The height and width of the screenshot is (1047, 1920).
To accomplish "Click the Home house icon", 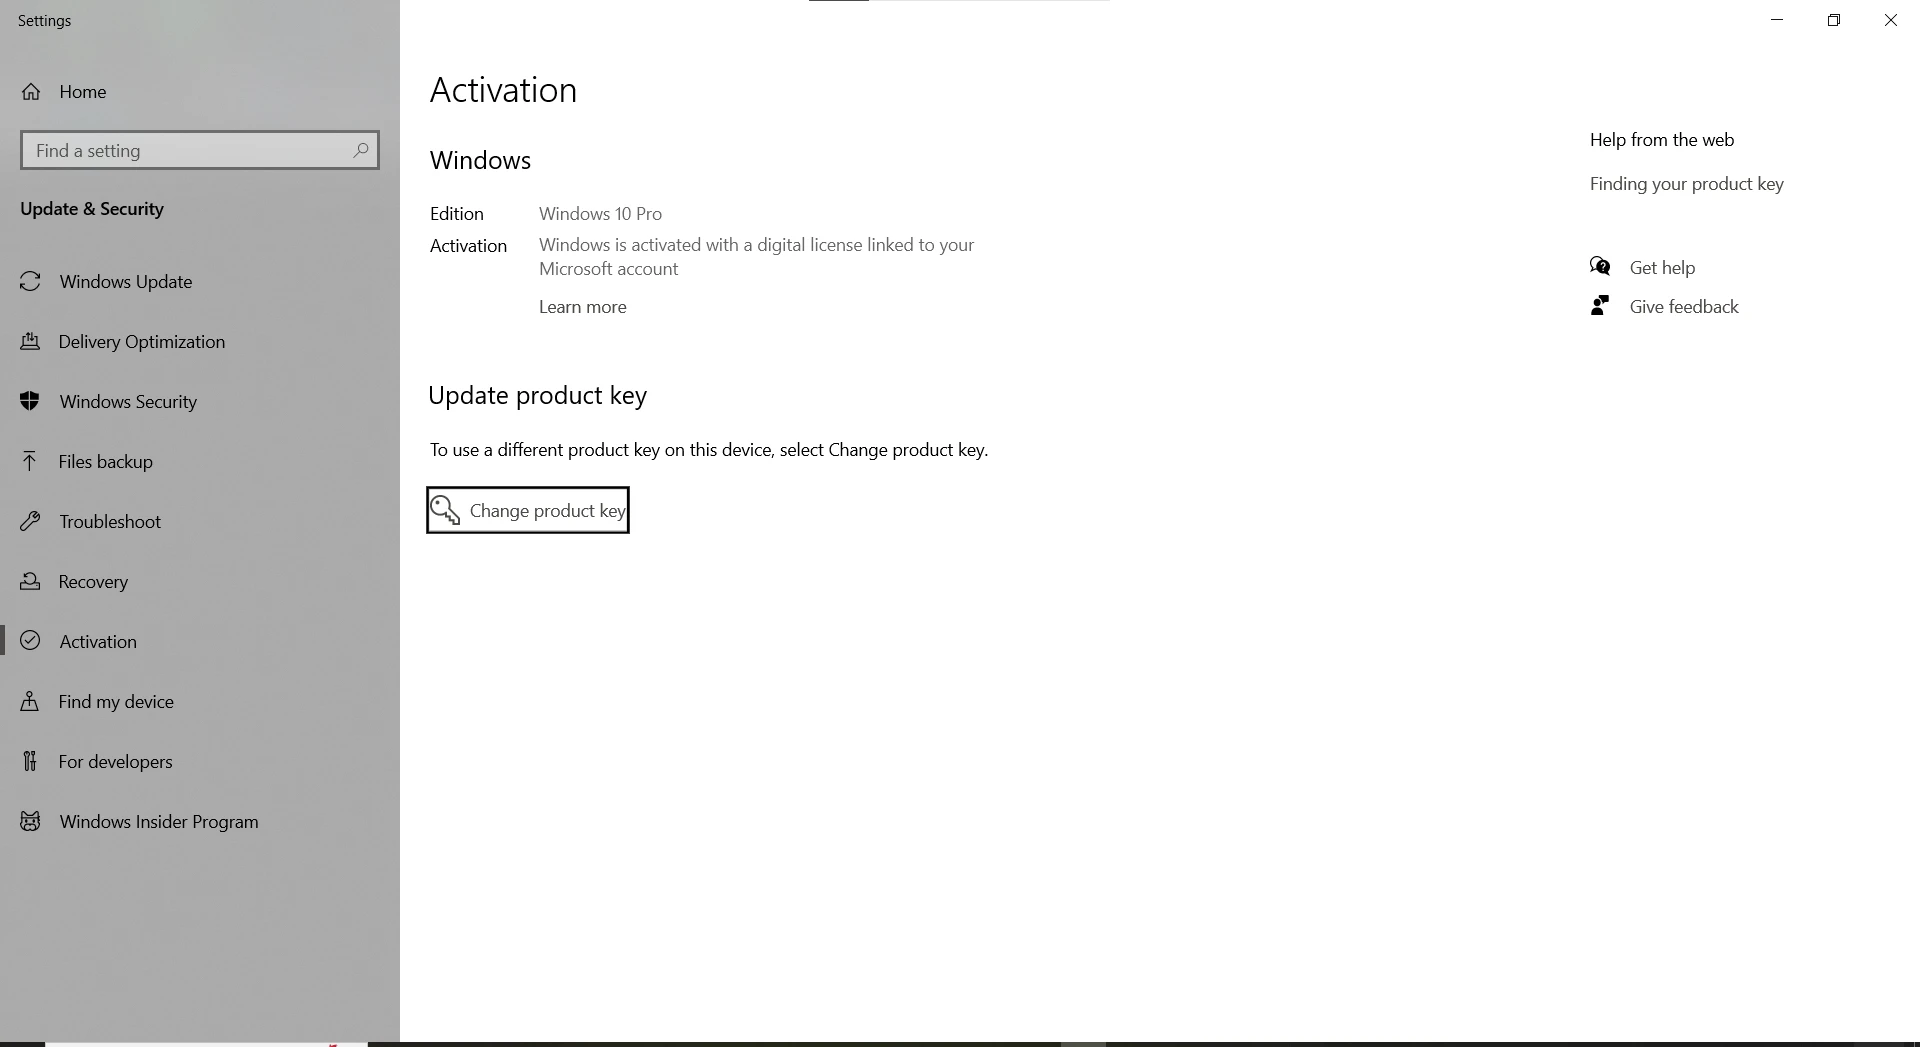I will (x=31, y=92).
